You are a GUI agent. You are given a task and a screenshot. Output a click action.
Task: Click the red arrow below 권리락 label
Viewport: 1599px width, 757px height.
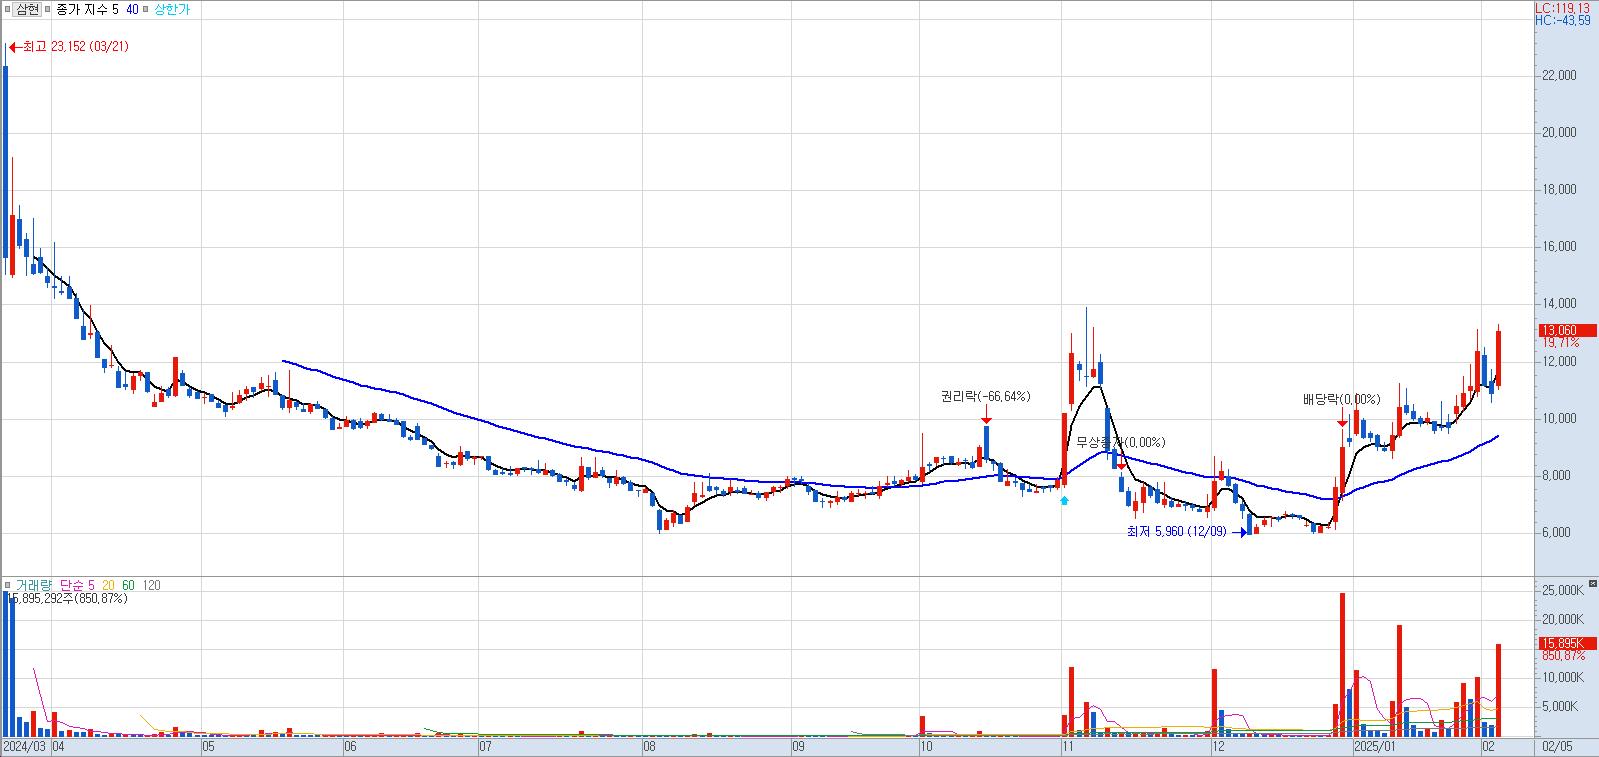[x=986, y=416]
